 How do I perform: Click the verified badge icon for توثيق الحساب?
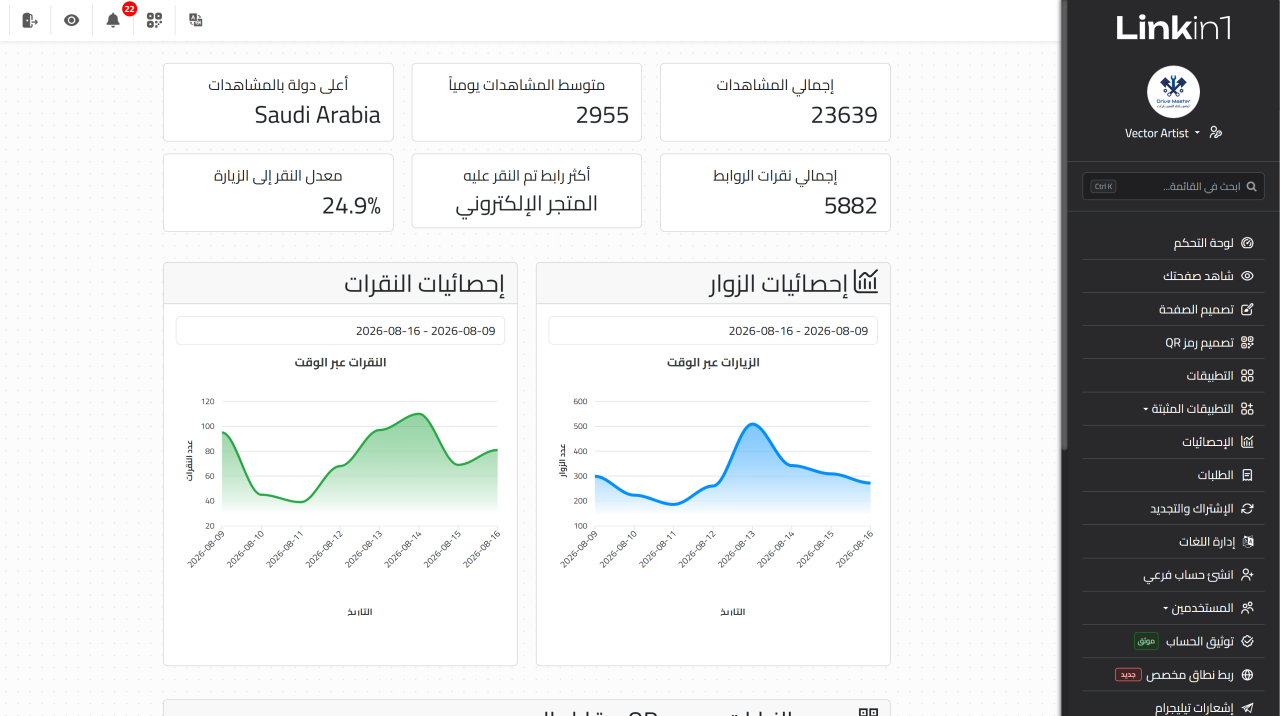[1247, 641]
